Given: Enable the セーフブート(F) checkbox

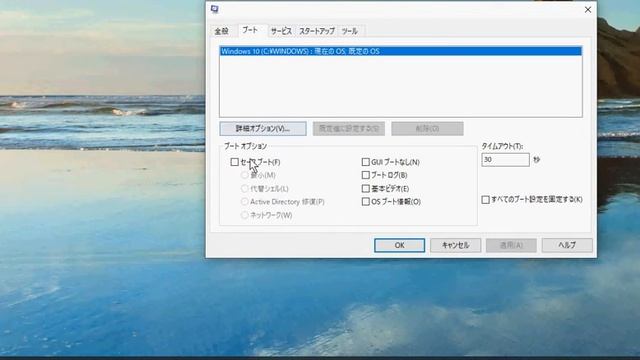Looking at the screenshot, I should [x=235, y=162].
